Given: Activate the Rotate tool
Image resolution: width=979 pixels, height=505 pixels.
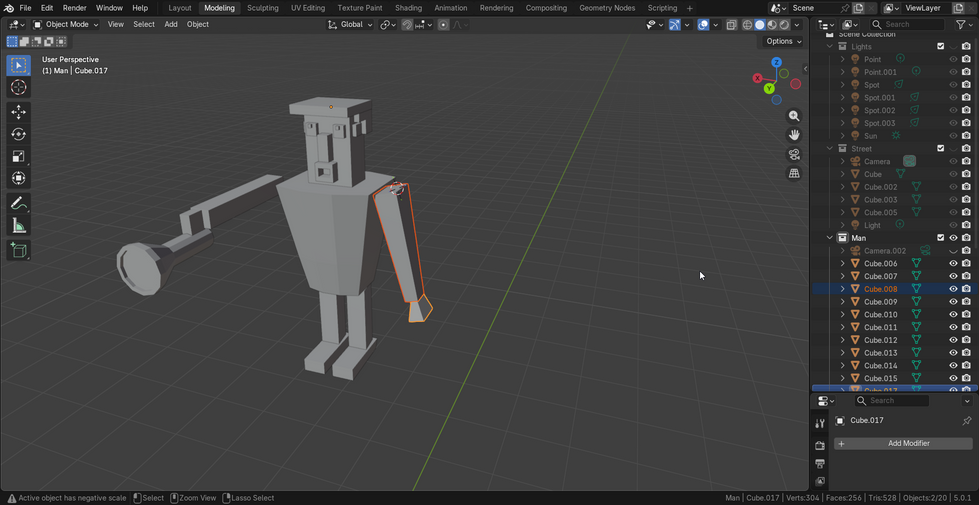Looking at the screenshot, I should [x=19, y=134].
